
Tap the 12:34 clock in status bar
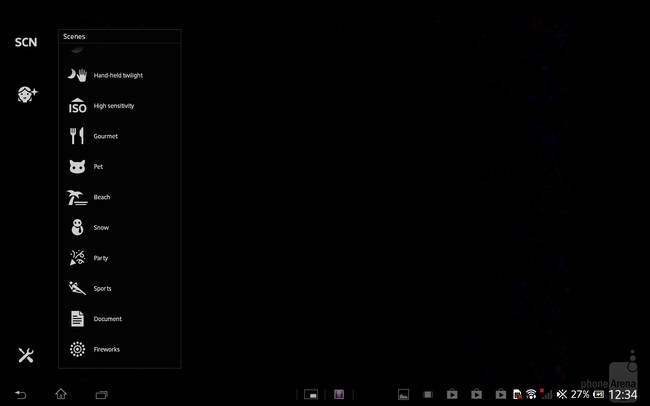pyautogui.click(x=622, y=394)
